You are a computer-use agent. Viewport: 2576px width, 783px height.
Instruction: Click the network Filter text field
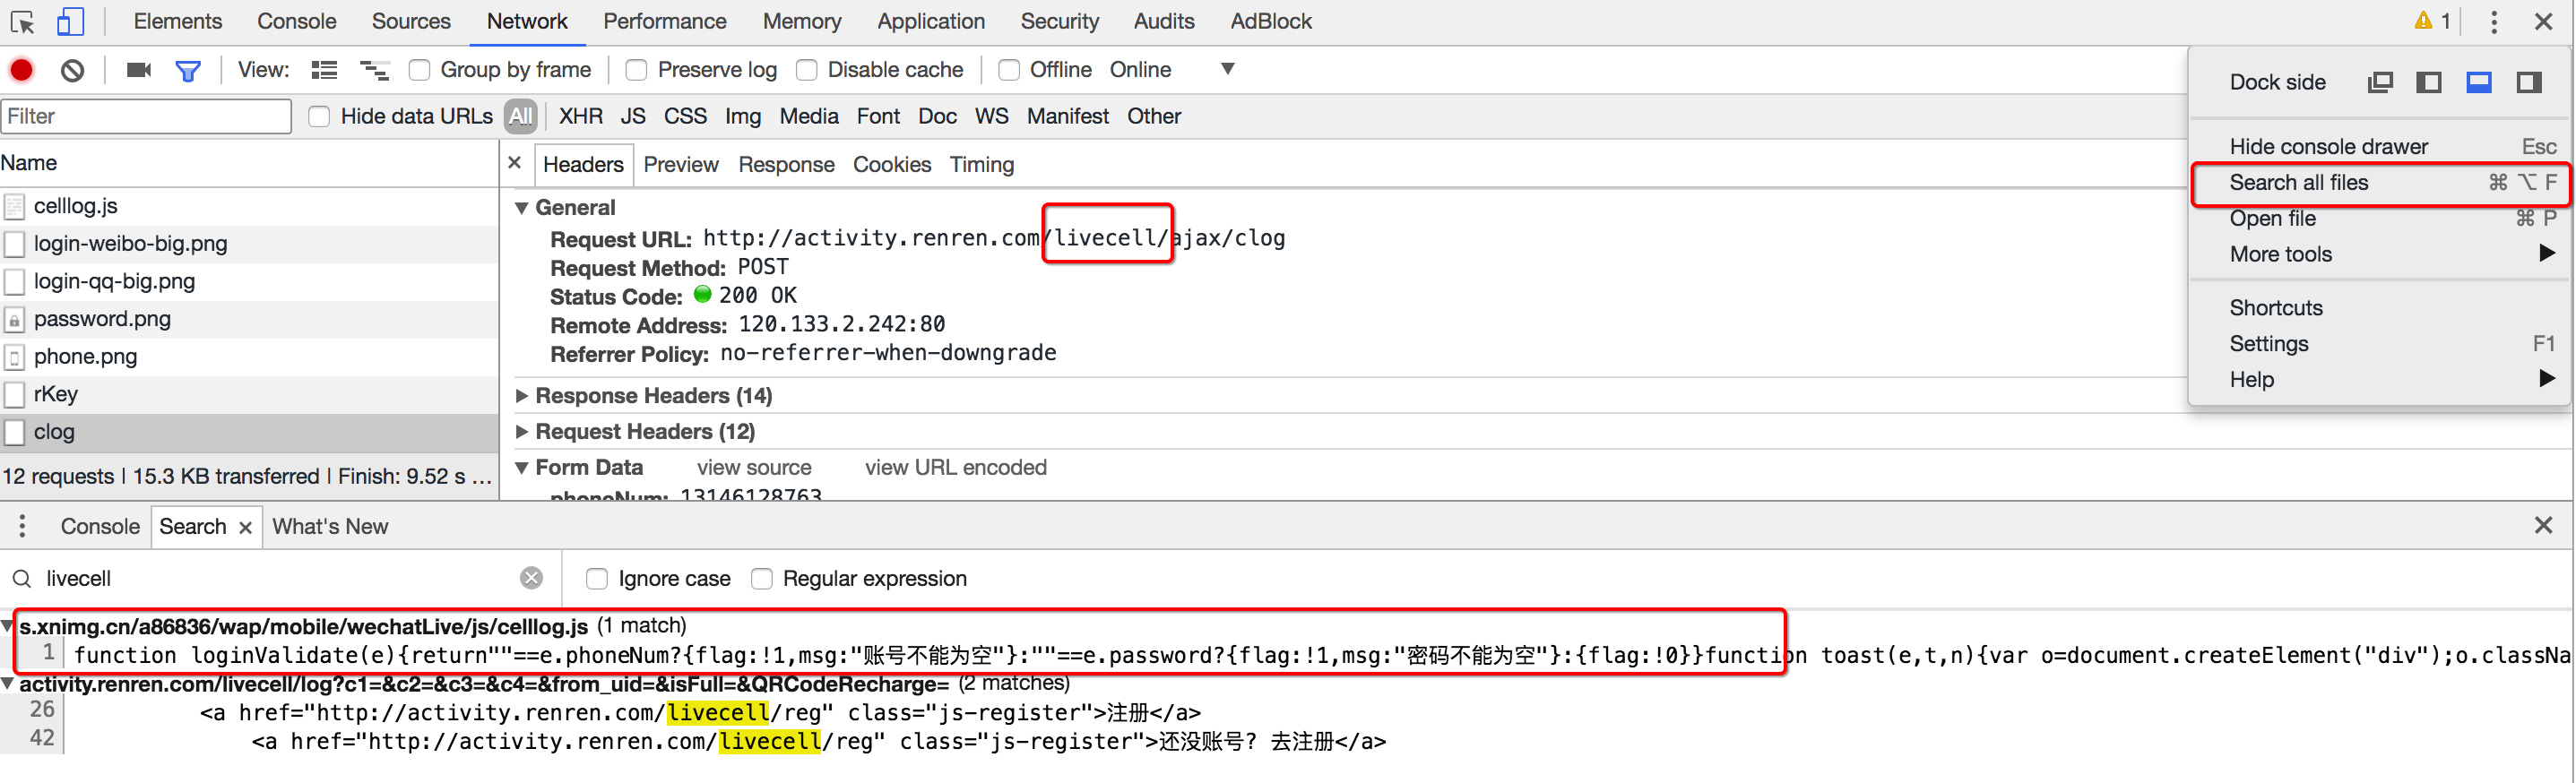click(146, 117)
